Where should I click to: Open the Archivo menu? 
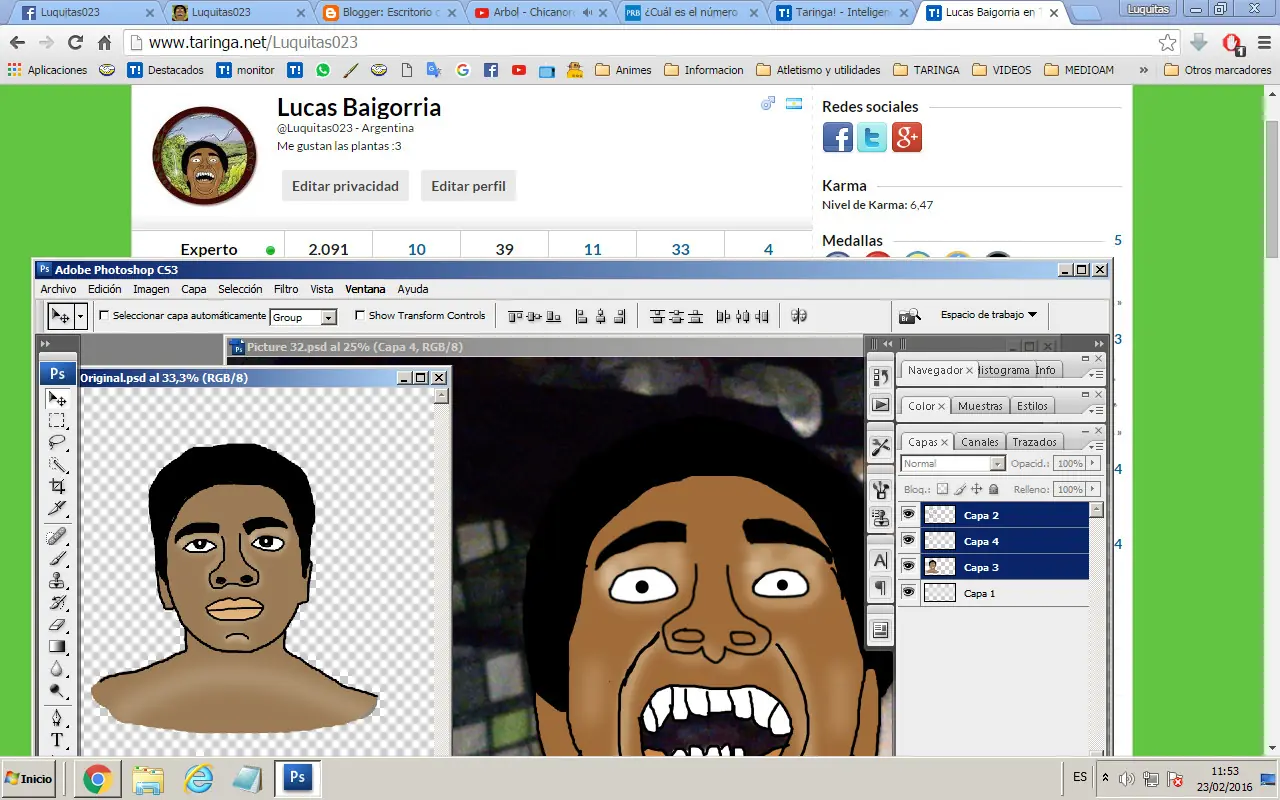tap(58, 289)
